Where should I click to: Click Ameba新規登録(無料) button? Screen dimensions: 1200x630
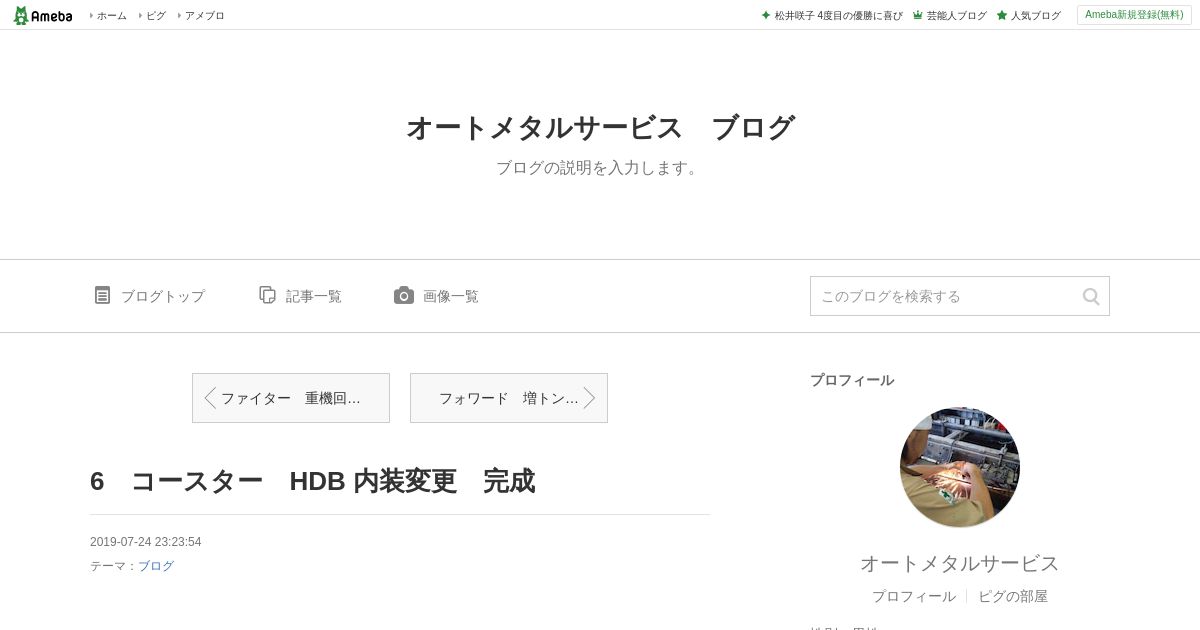[x=1134, y=15]
